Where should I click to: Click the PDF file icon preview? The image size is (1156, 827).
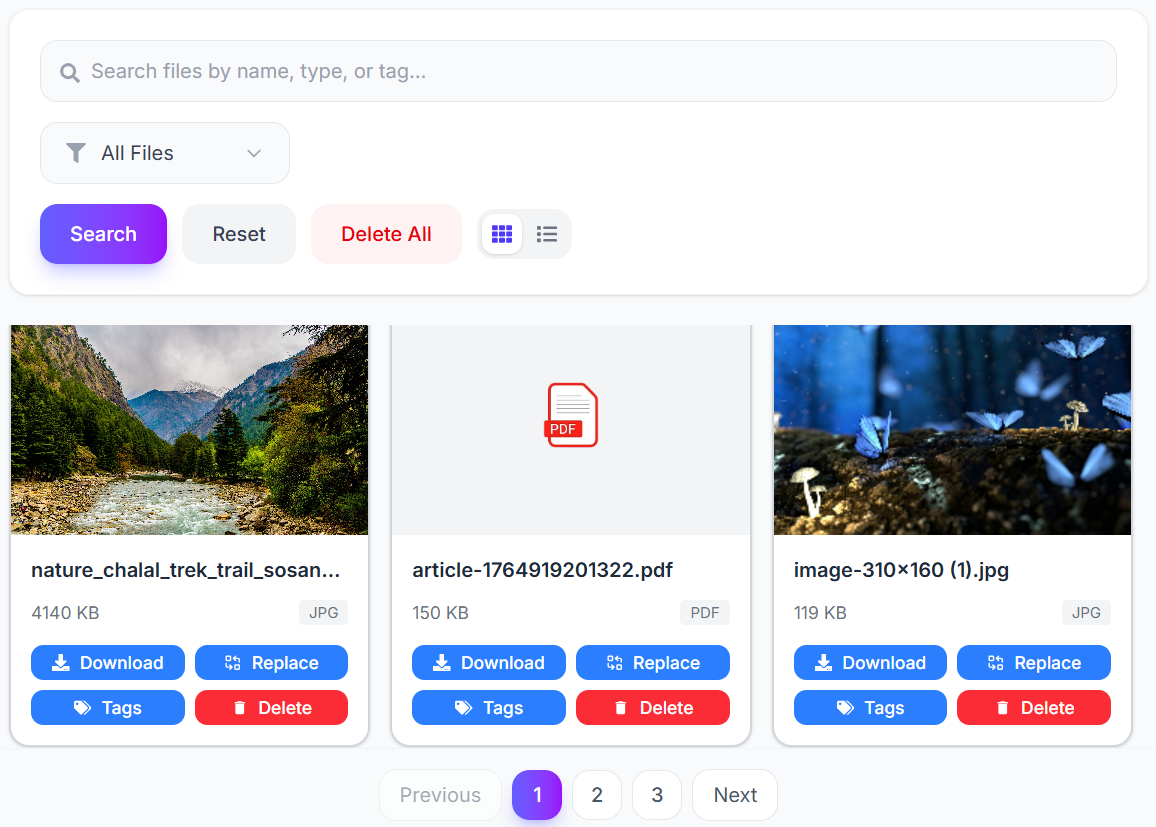click(x=571, y=415)
